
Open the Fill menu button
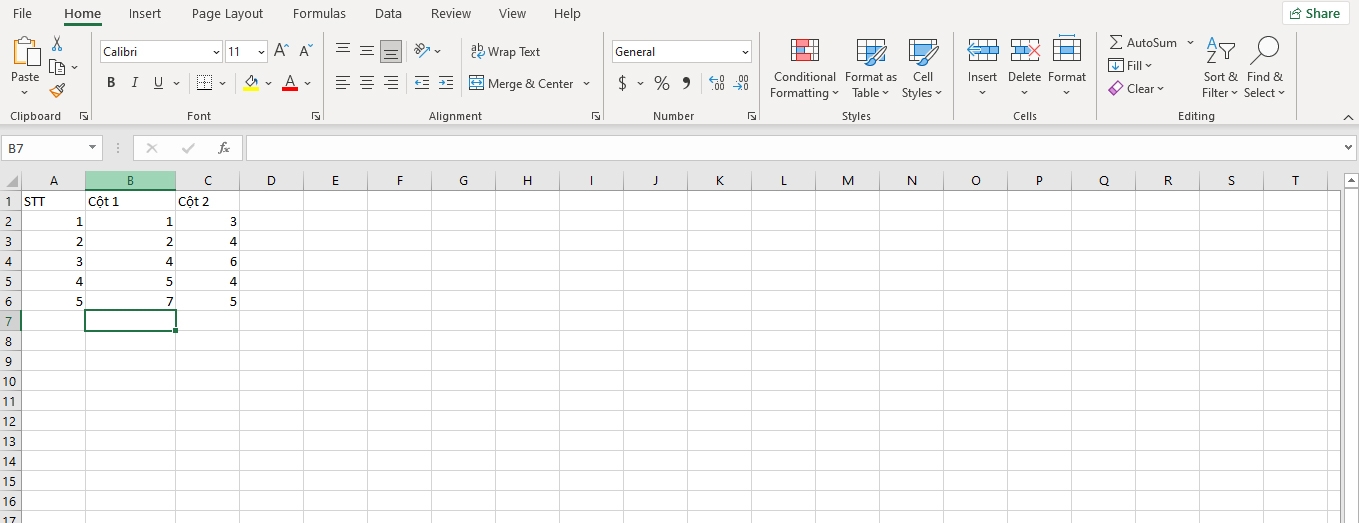1130,66
